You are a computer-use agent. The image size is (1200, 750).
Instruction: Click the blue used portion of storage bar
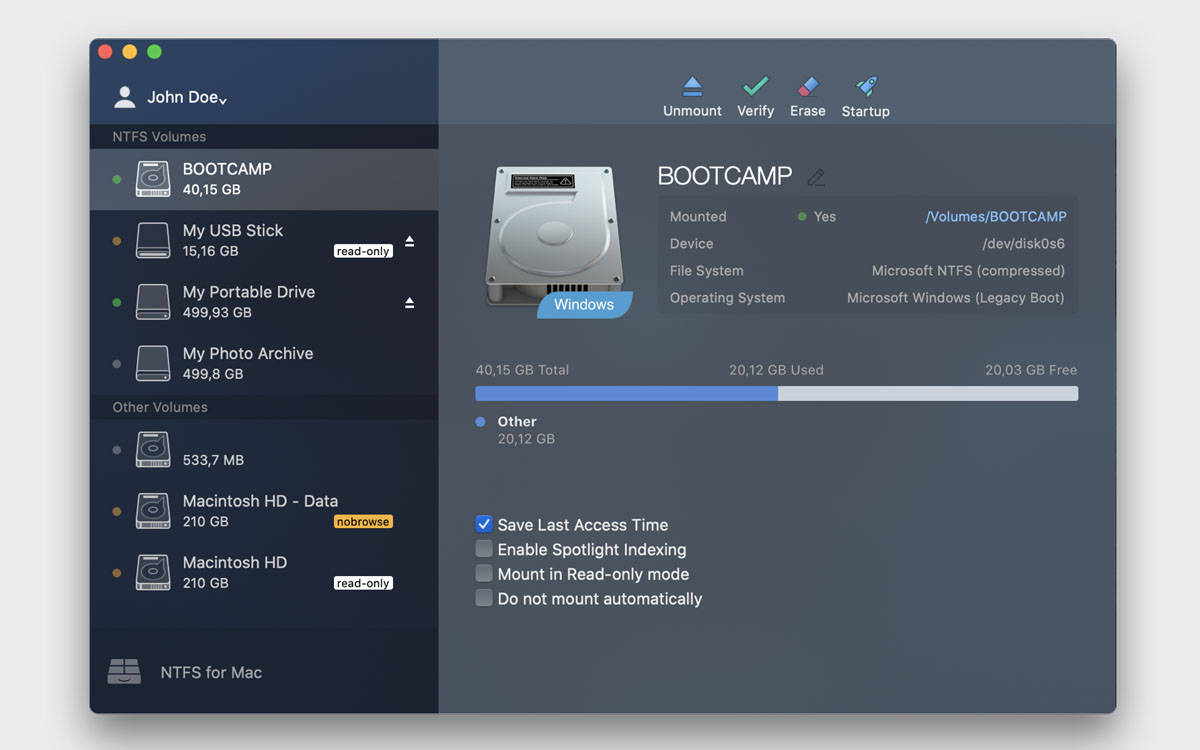(x=627, y=394)
